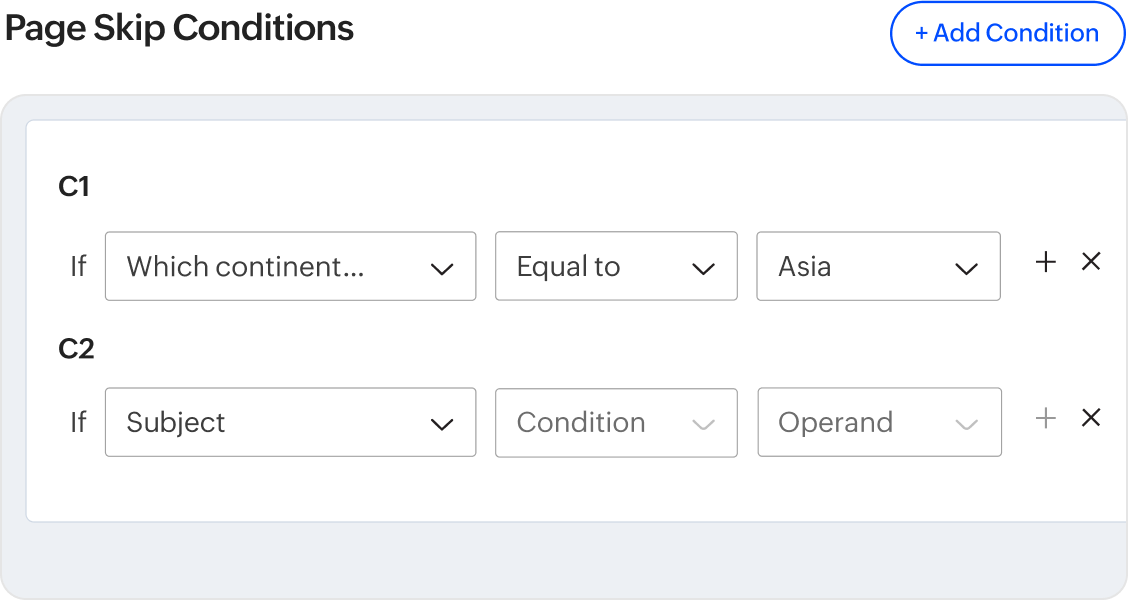Click the chevron on the Operand dropdown
1128x600 pixels.
966,423
